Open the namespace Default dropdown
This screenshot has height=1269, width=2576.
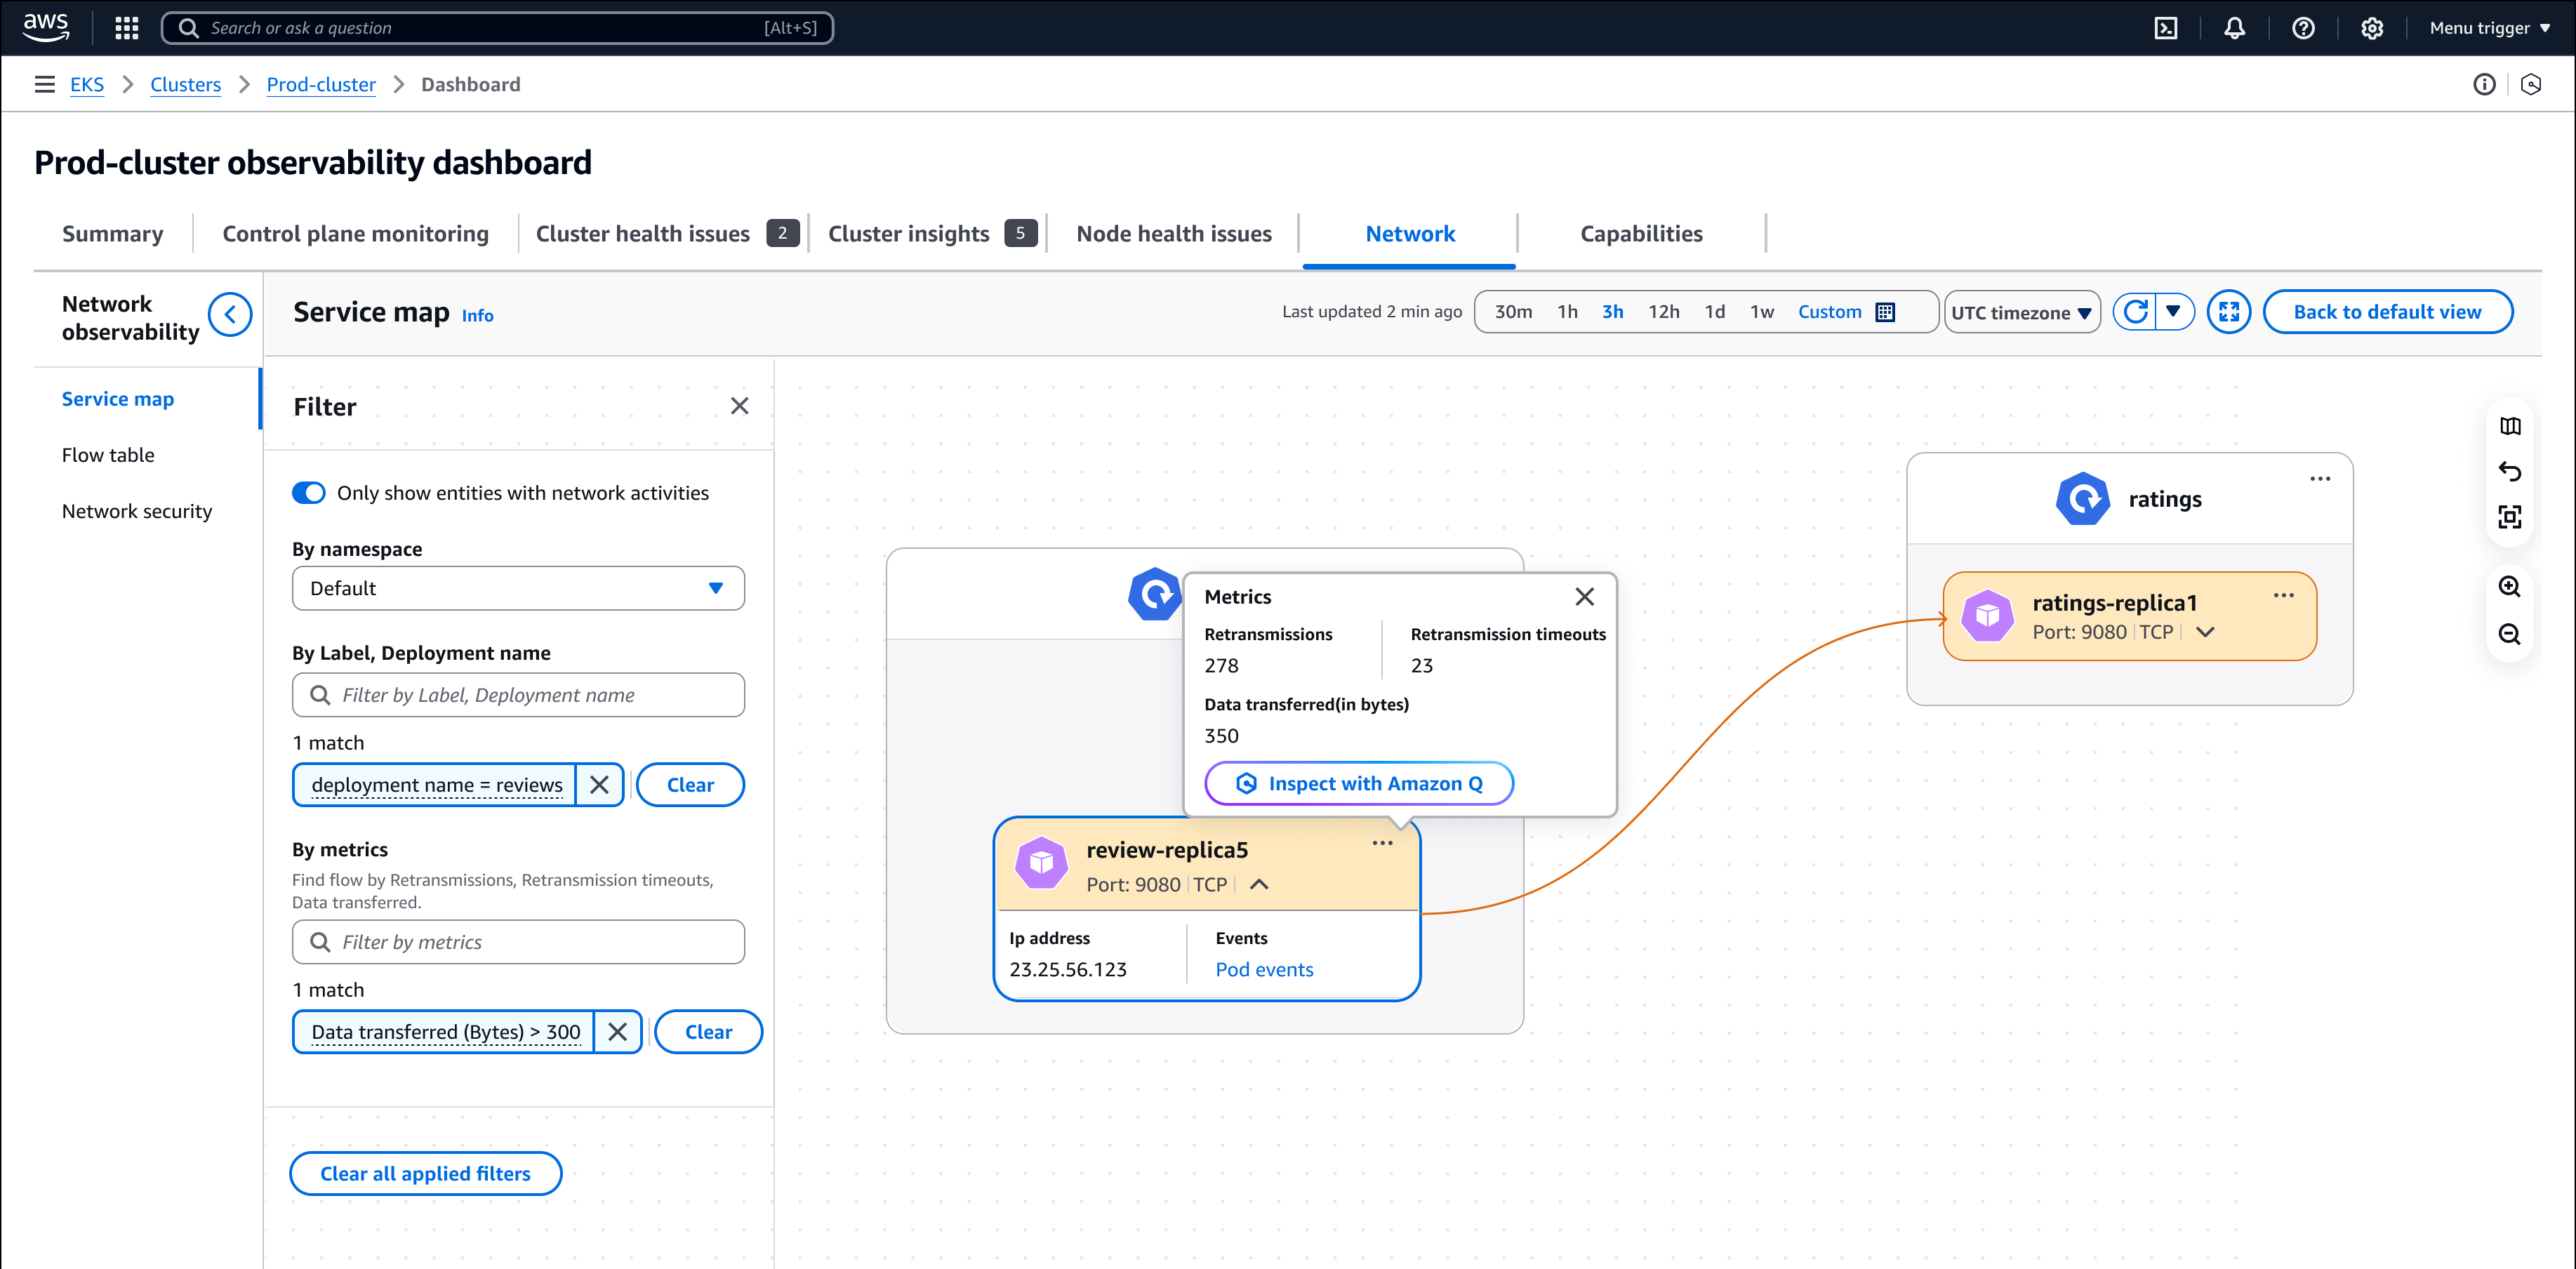(518, 588)
